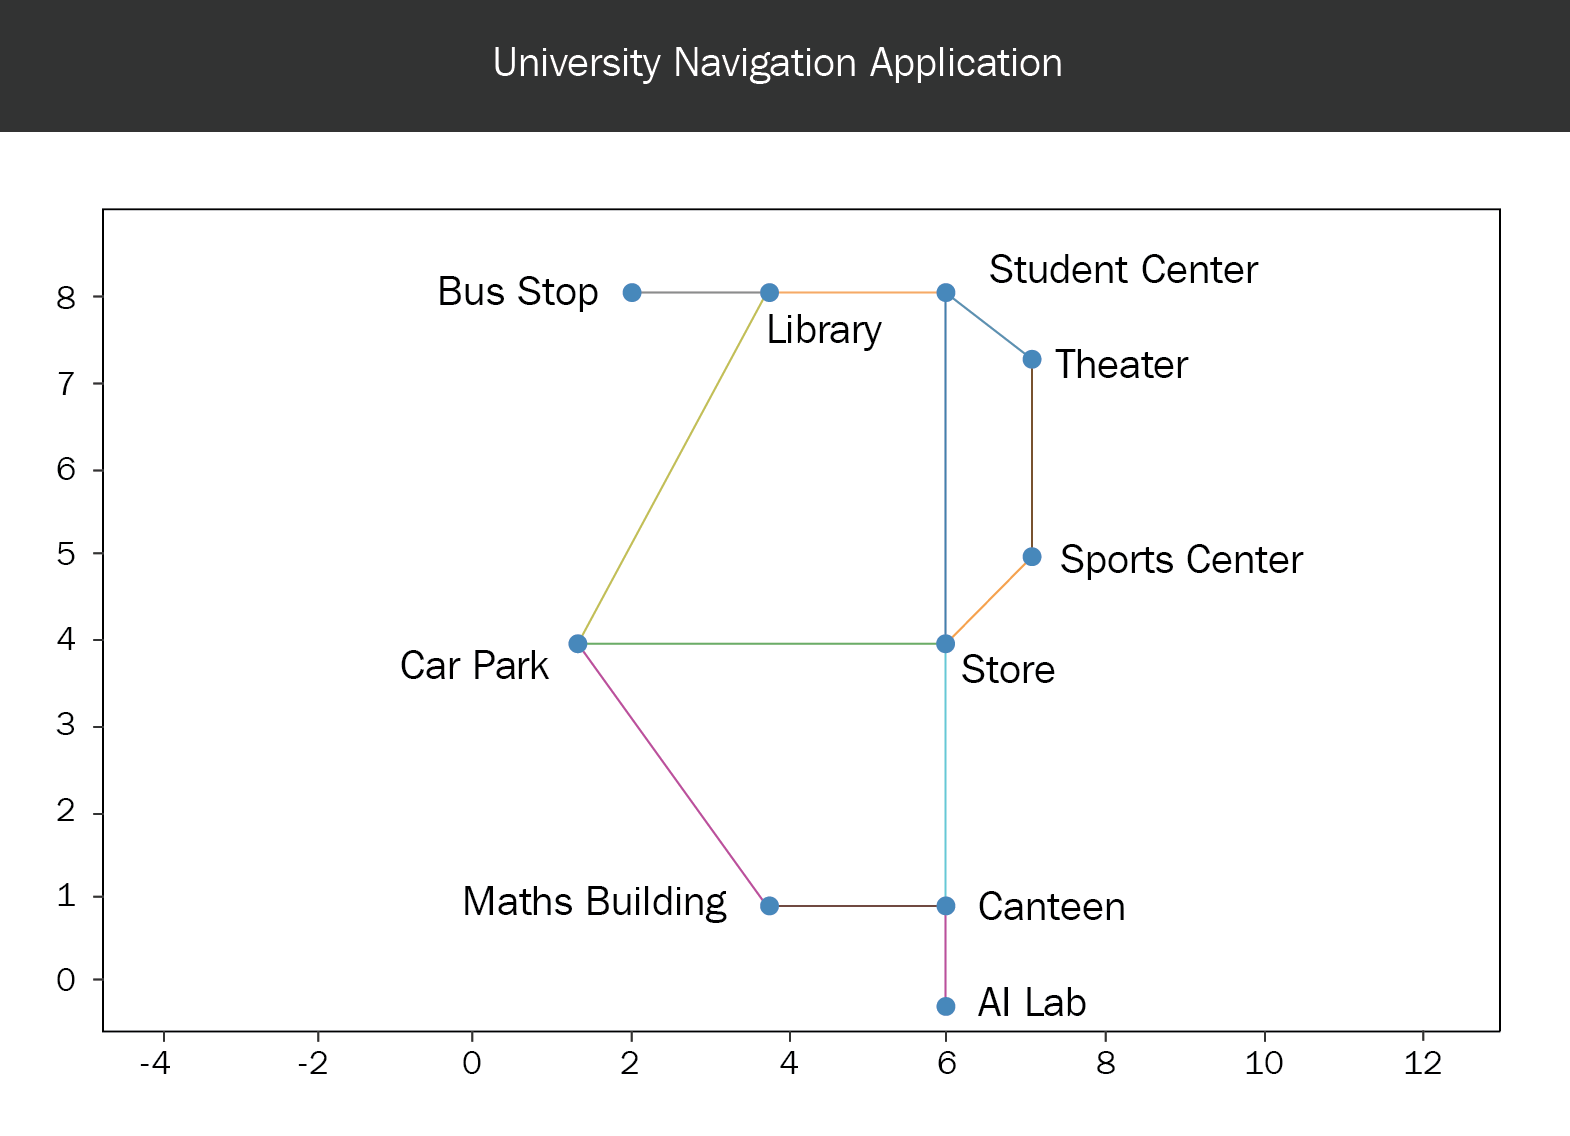Click the magenta Car Park–Maths Building path
The width and height of the screenshot is (1570, 1136).
(673, 775)
